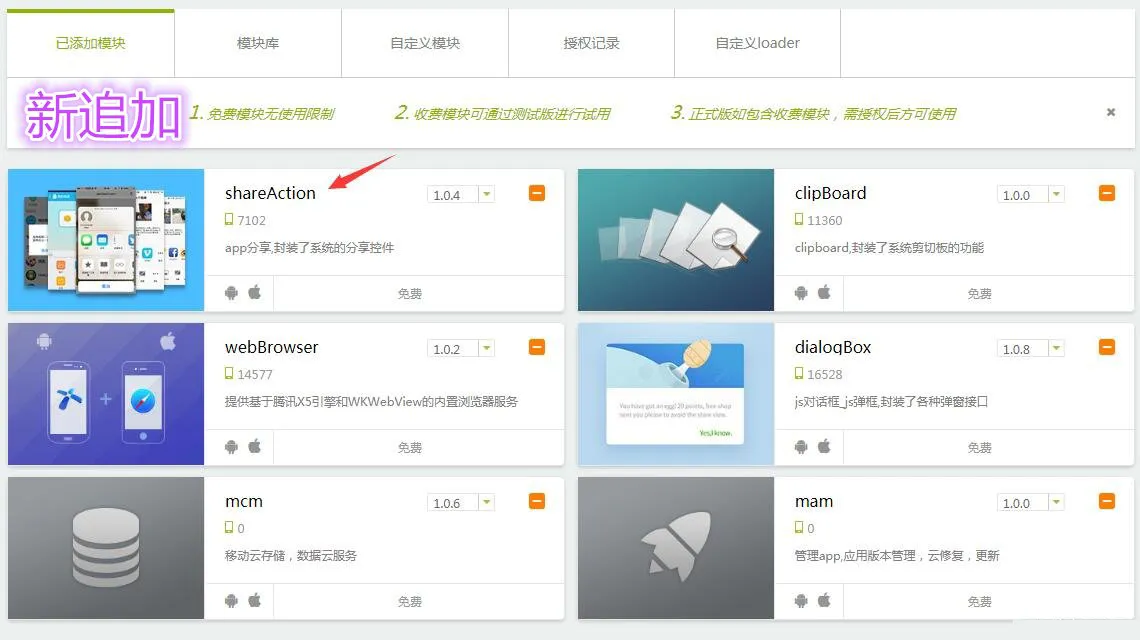Open the 授权记录 tab
Image resolution: width=1140 pixels, height=640 pixels.
point(591,42)
